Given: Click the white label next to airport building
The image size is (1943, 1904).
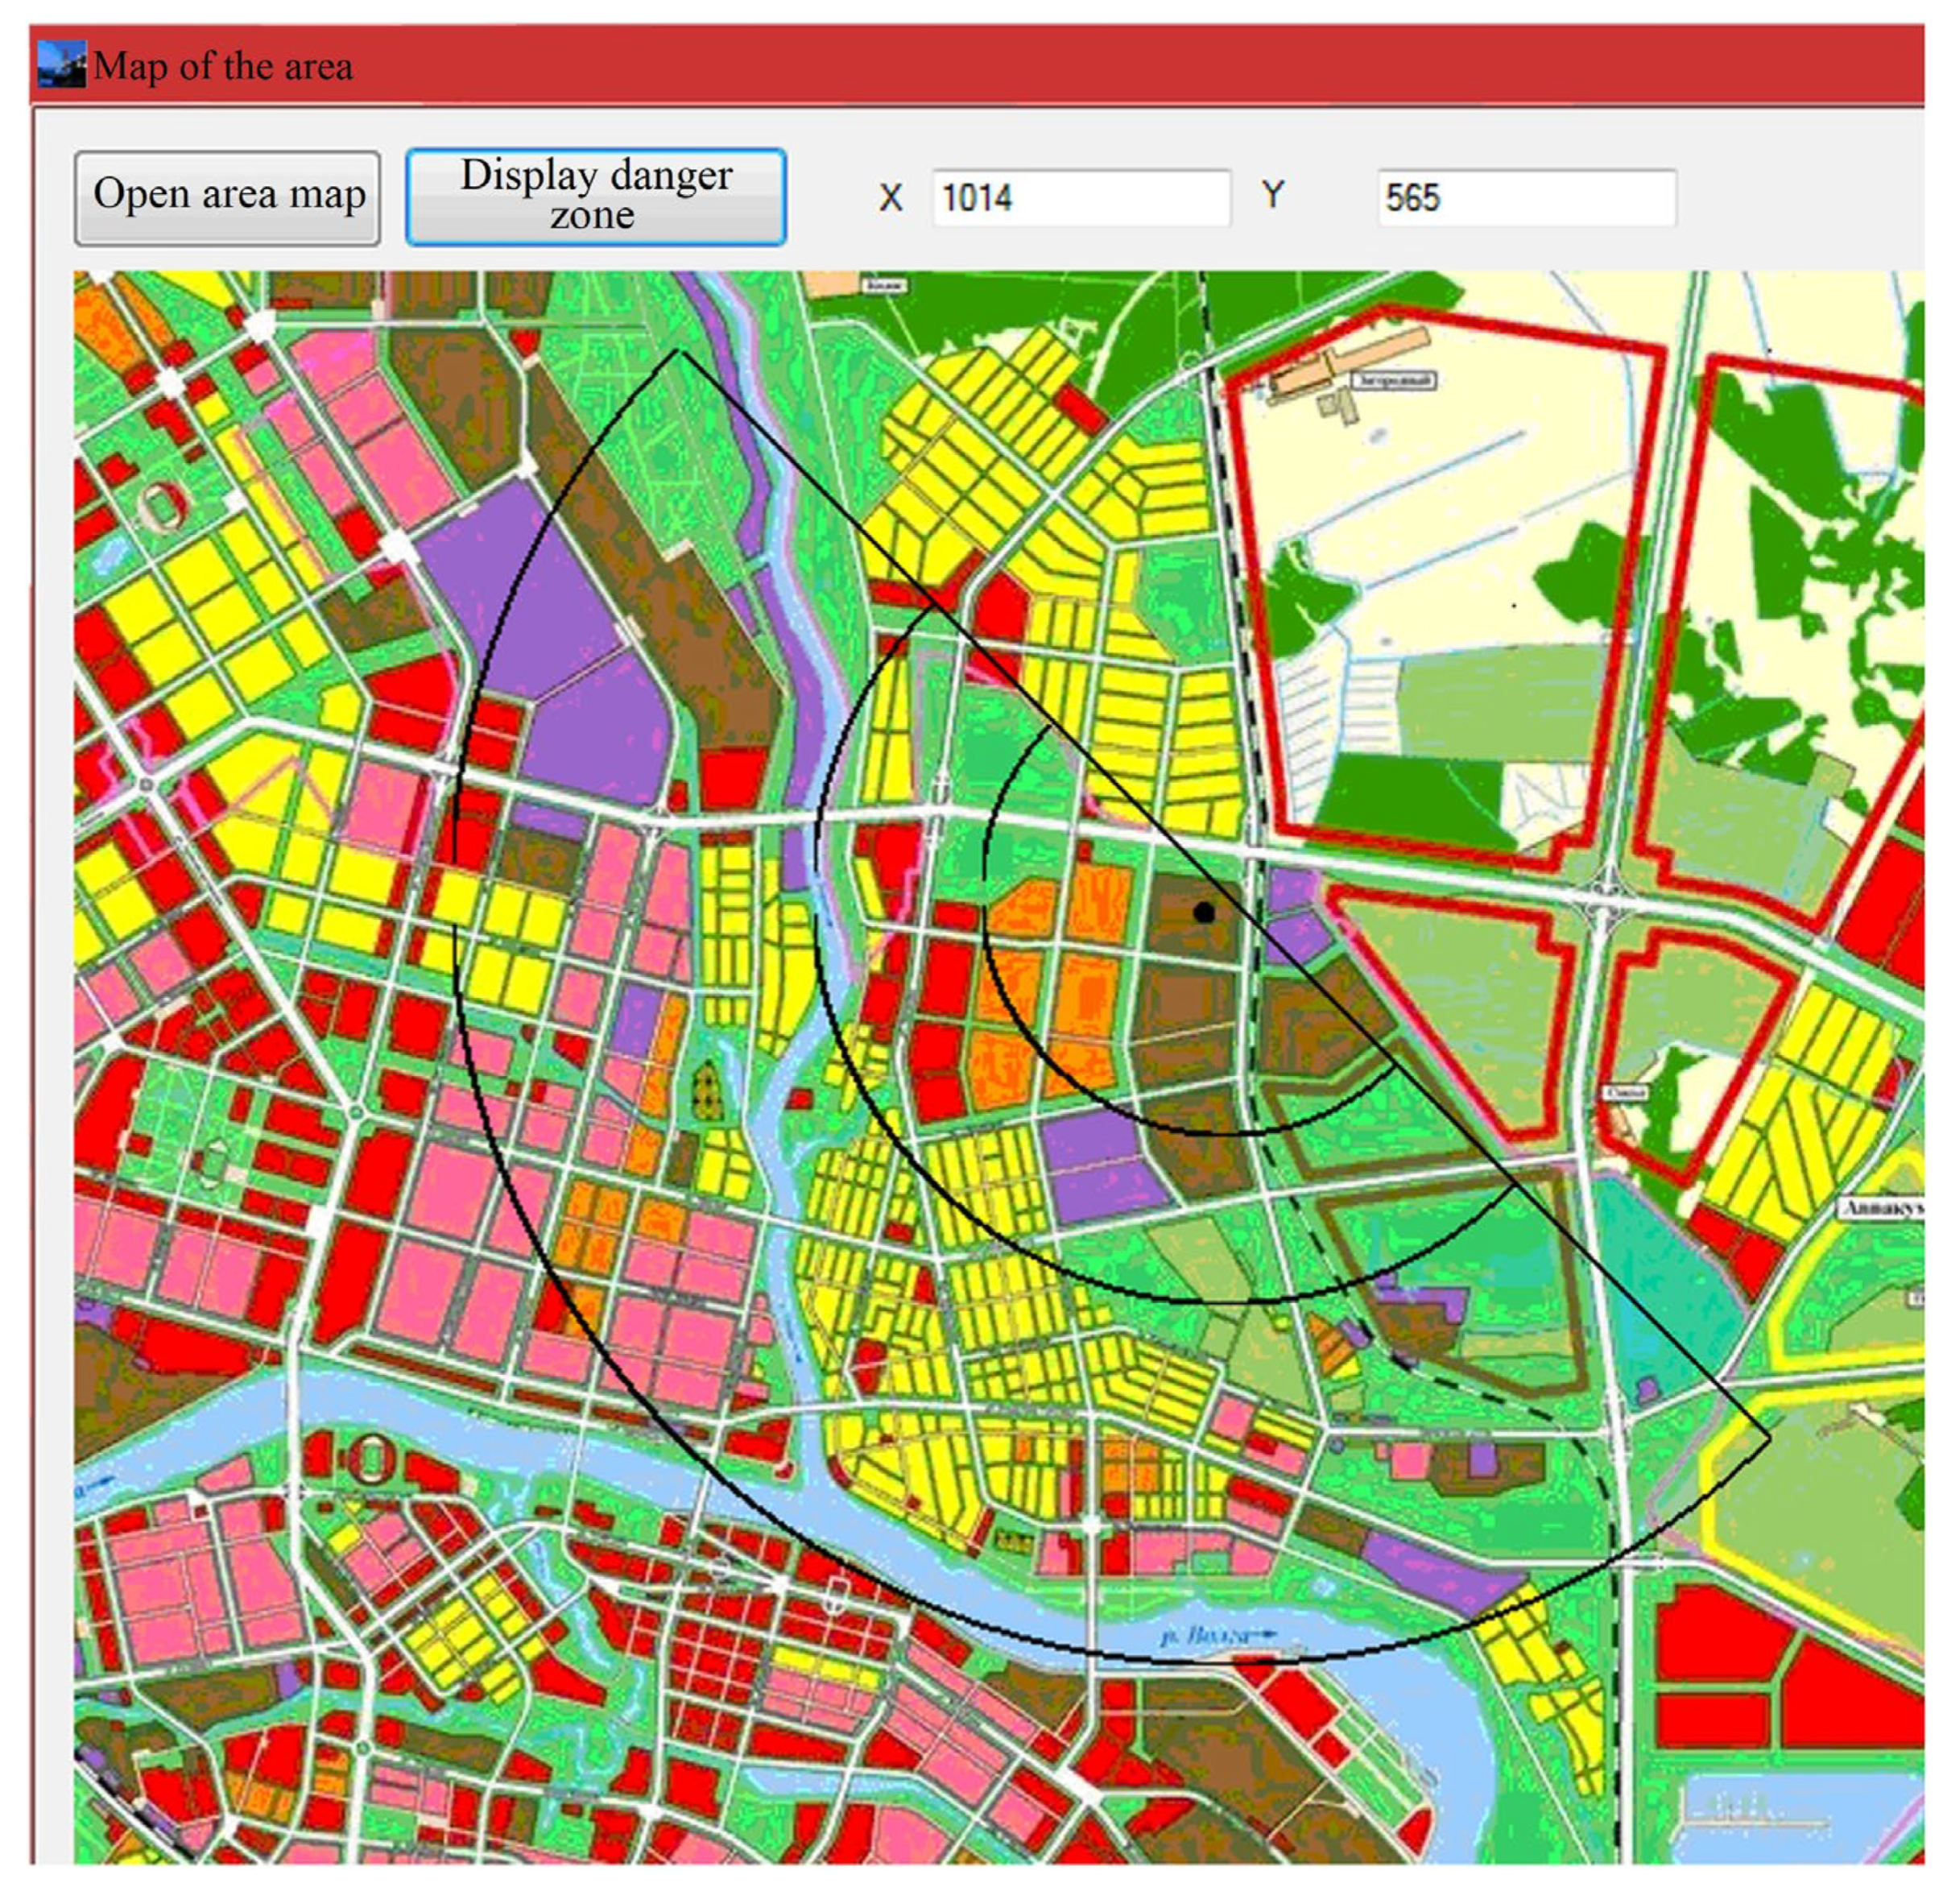Looking at the screenshot, I should pyautogui.click(x=1393, y=380).
